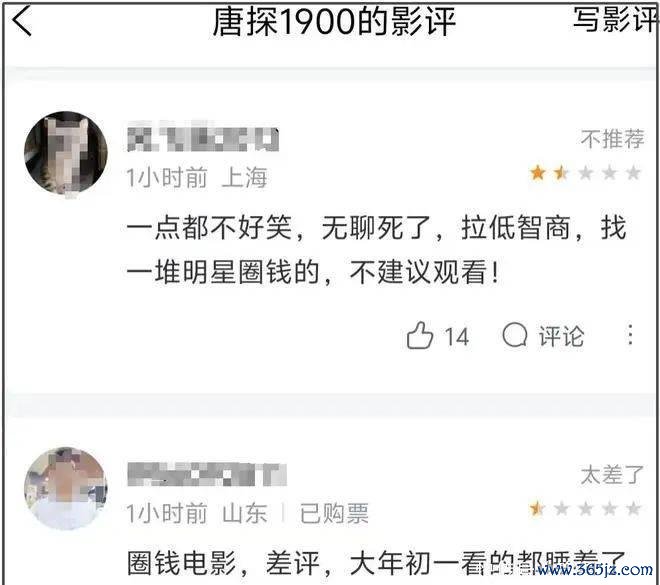Image resolution: width=660 pixels, height=585 pixels.
Task: Open the three-dot more options menu
Action: [x=630, y=335]
